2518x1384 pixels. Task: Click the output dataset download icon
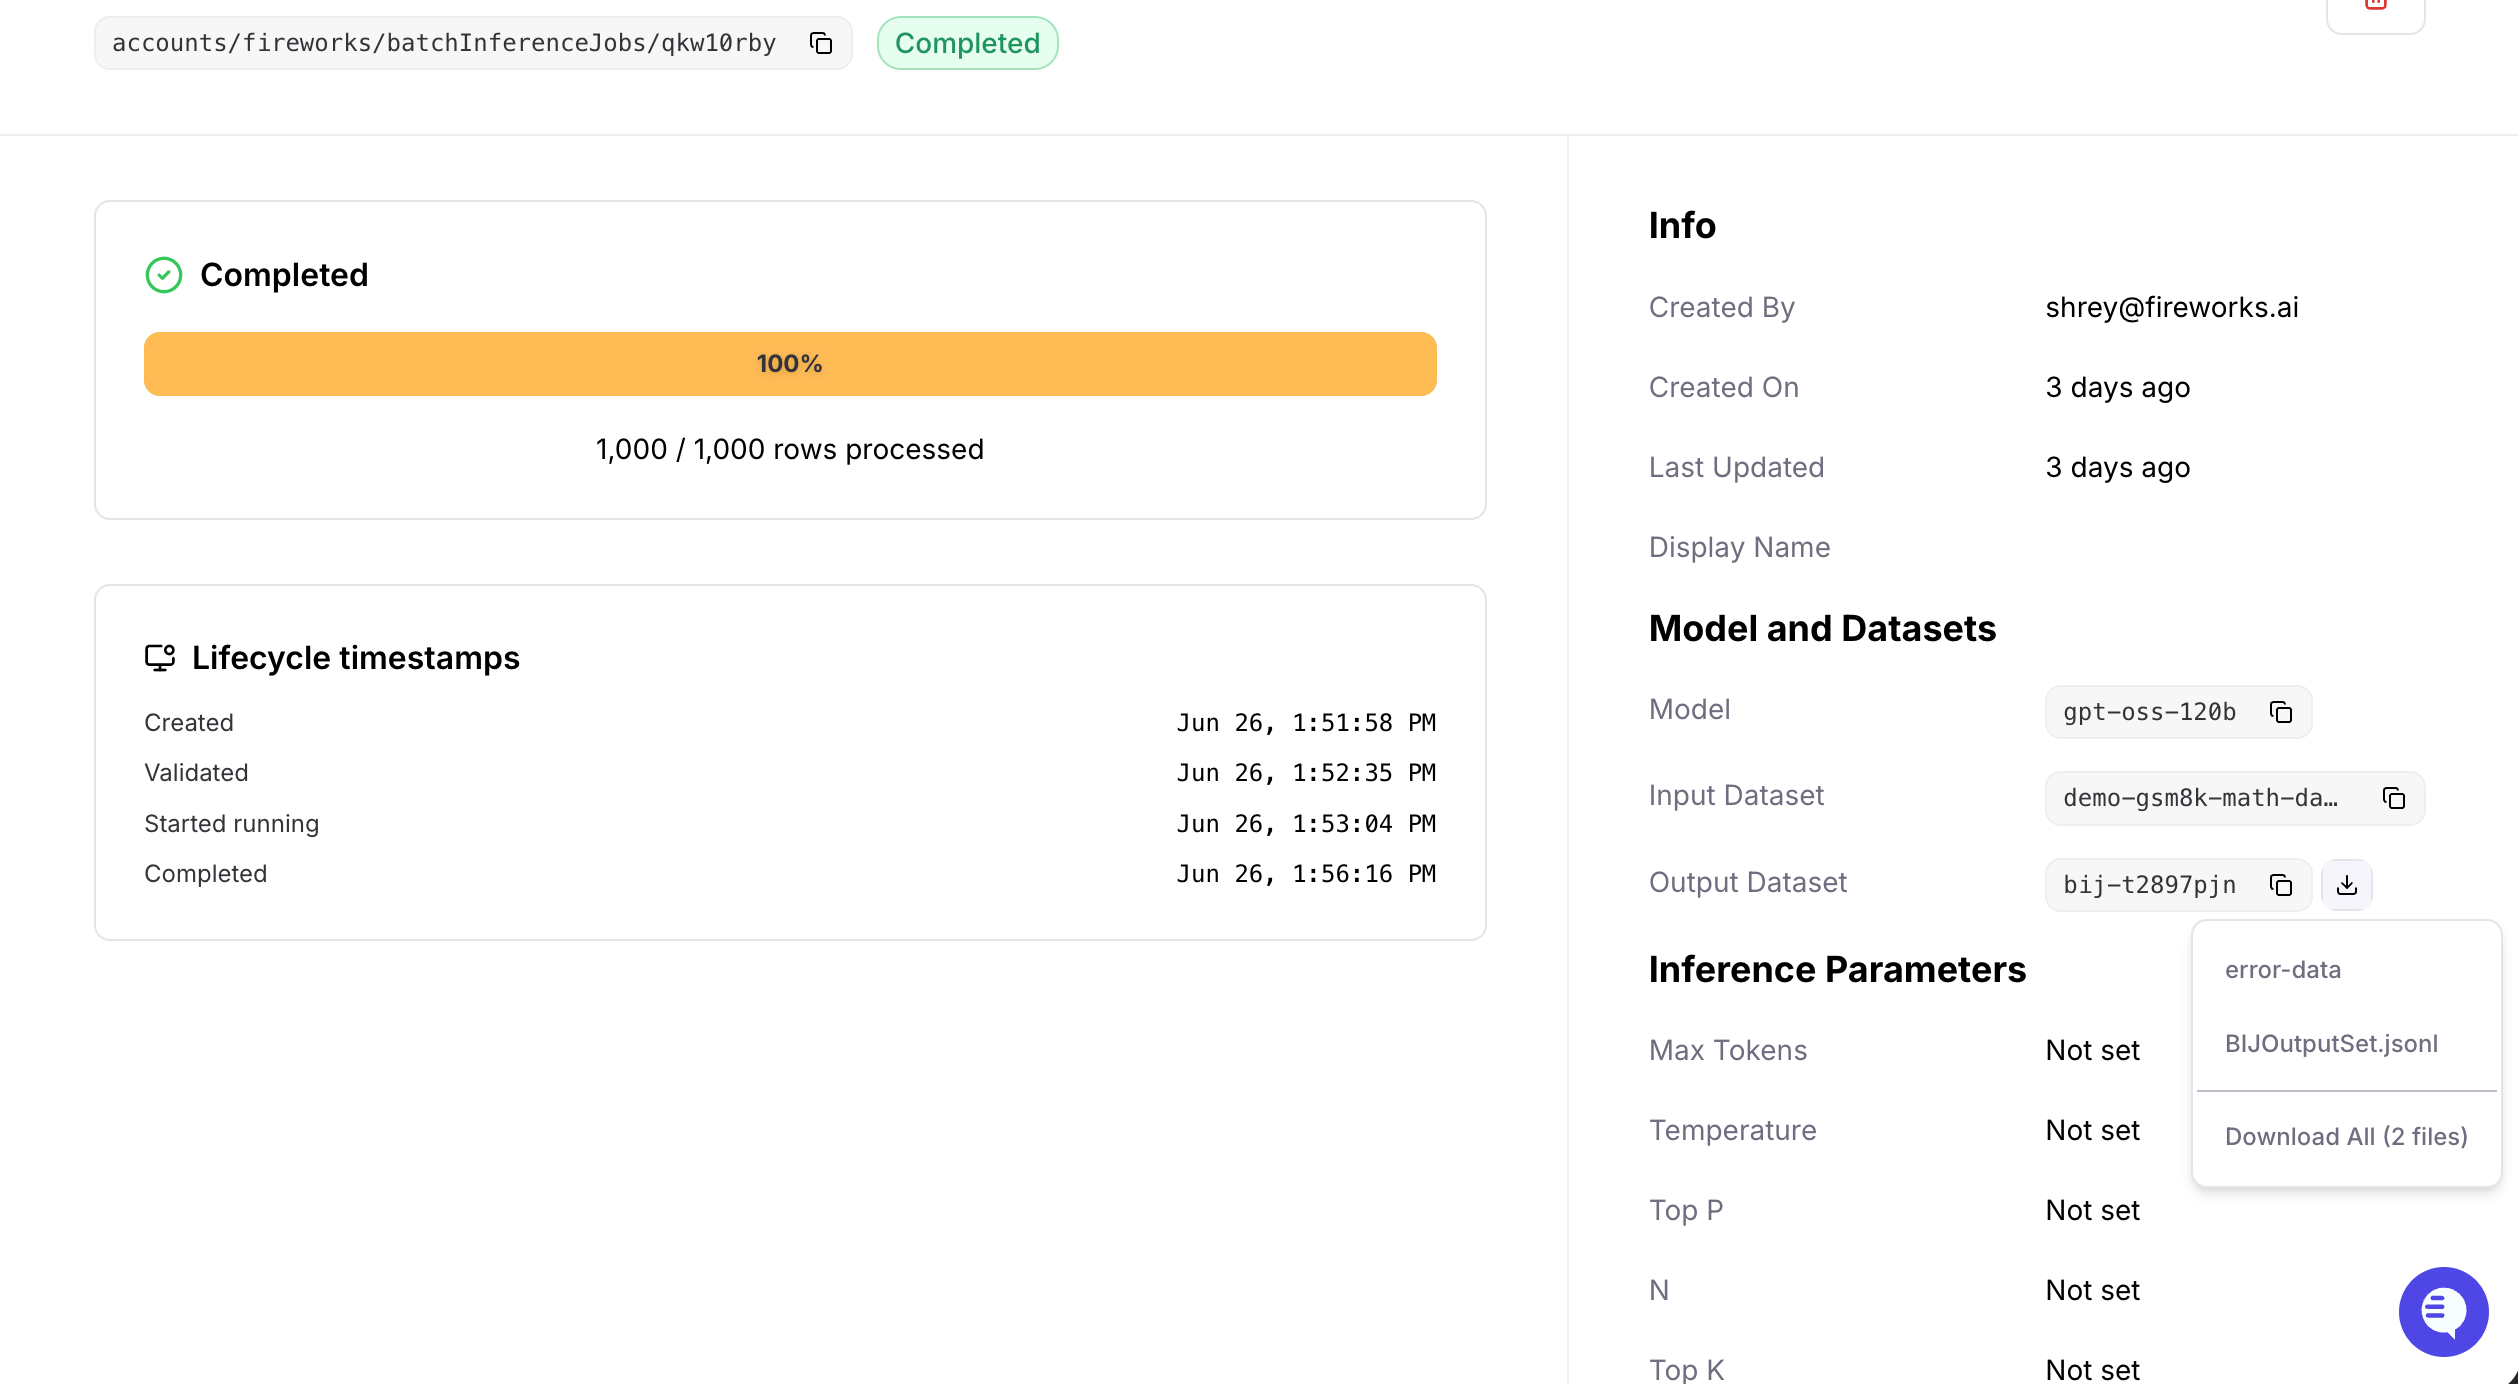pos(2347,885)
